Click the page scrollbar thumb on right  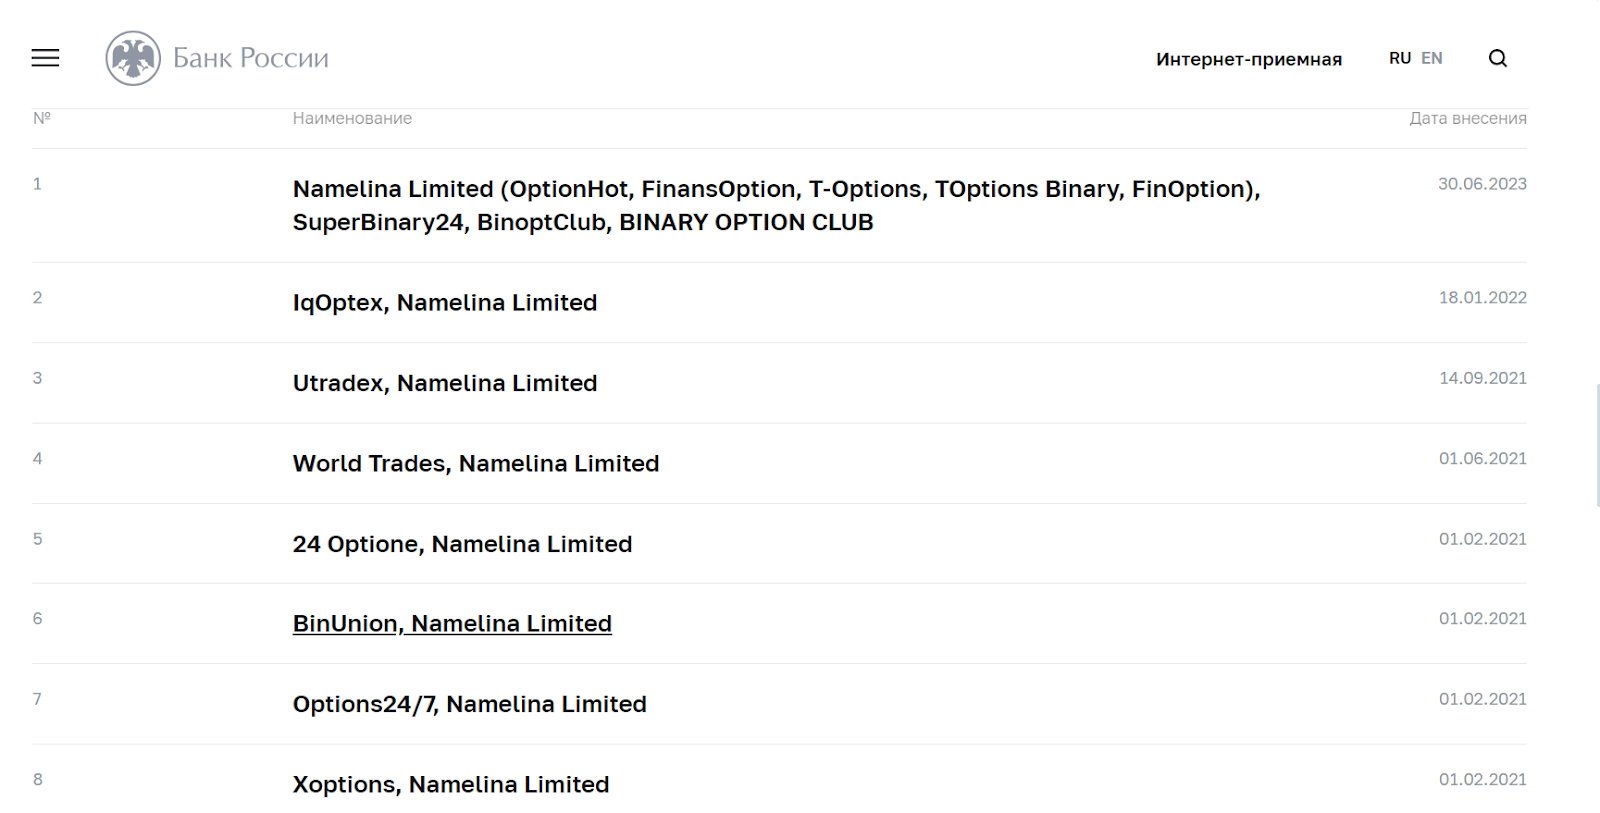pos(1597,445)
